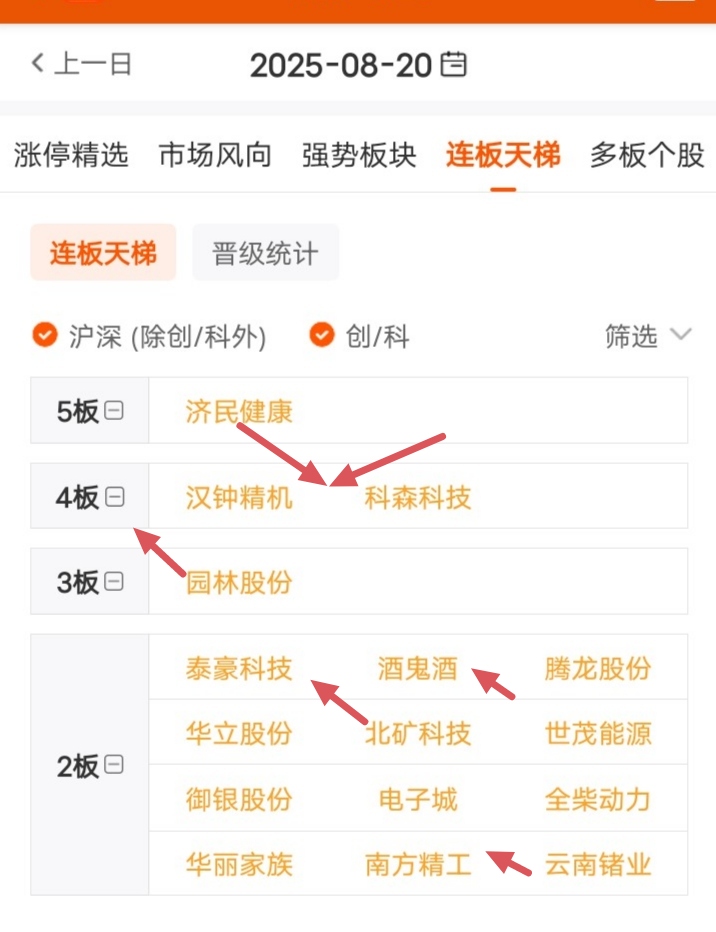Viewport: 716px width, 932px height.
Task: Tap the back chevron beside 上一日
Action: point(37,63)
